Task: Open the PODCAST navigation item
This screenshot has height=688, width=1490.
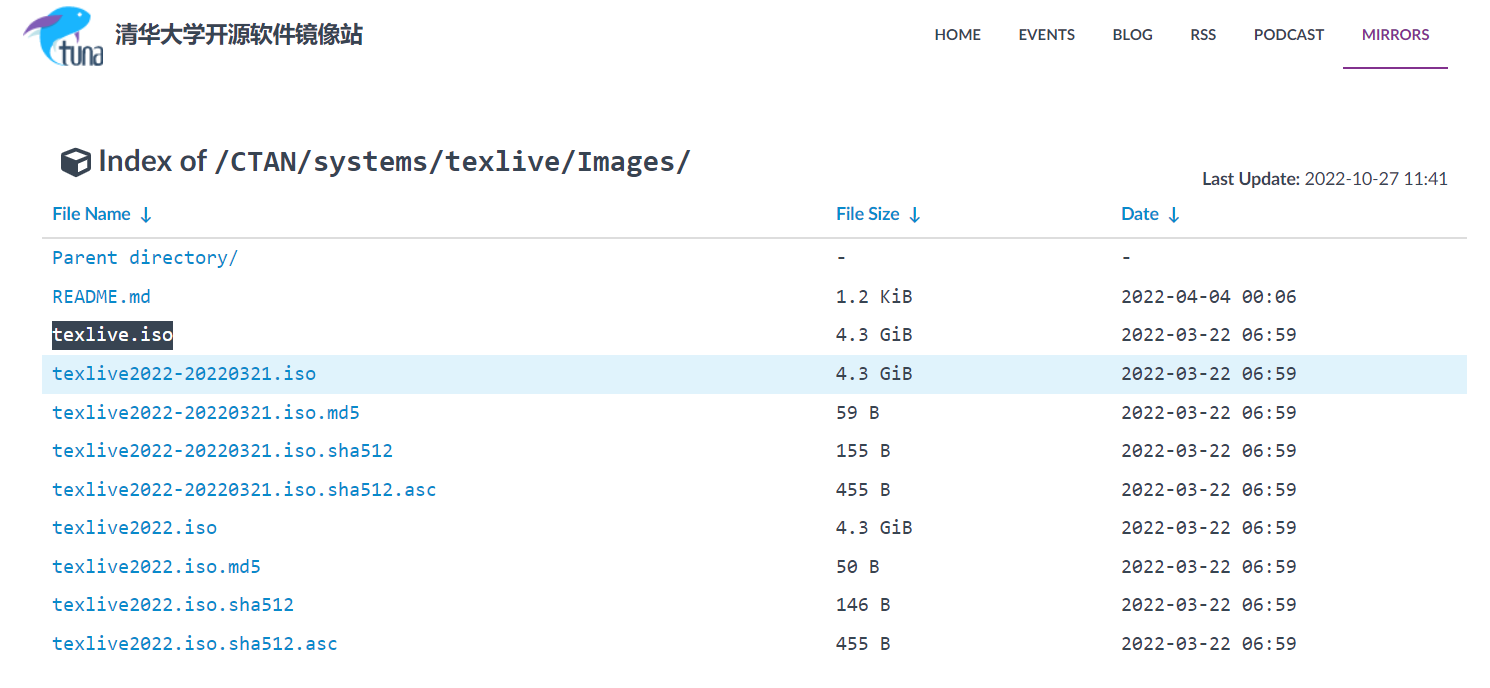Action: point(1288,34)
